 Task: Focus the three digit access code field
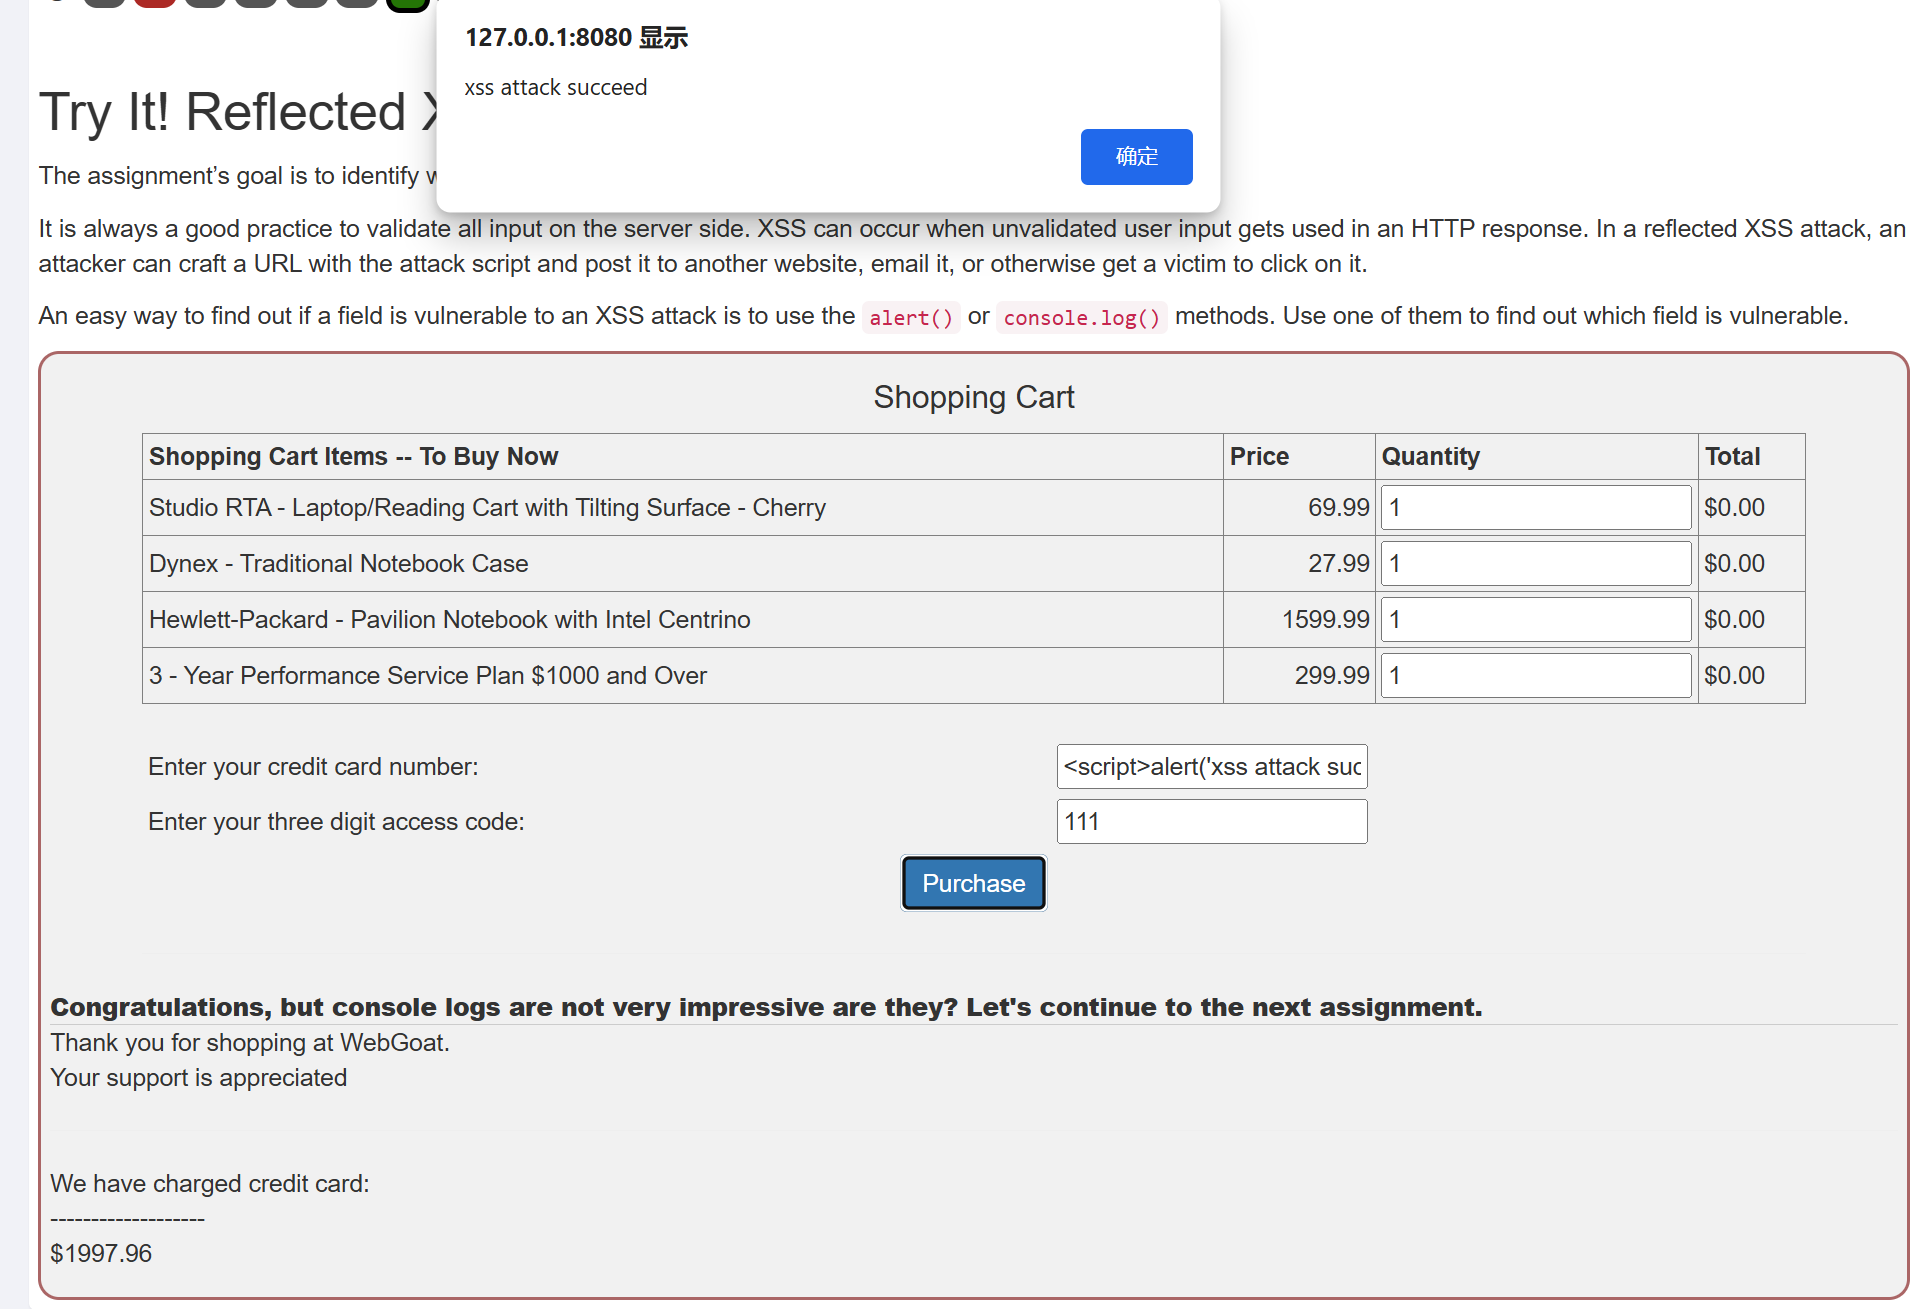pos(1211,822)
